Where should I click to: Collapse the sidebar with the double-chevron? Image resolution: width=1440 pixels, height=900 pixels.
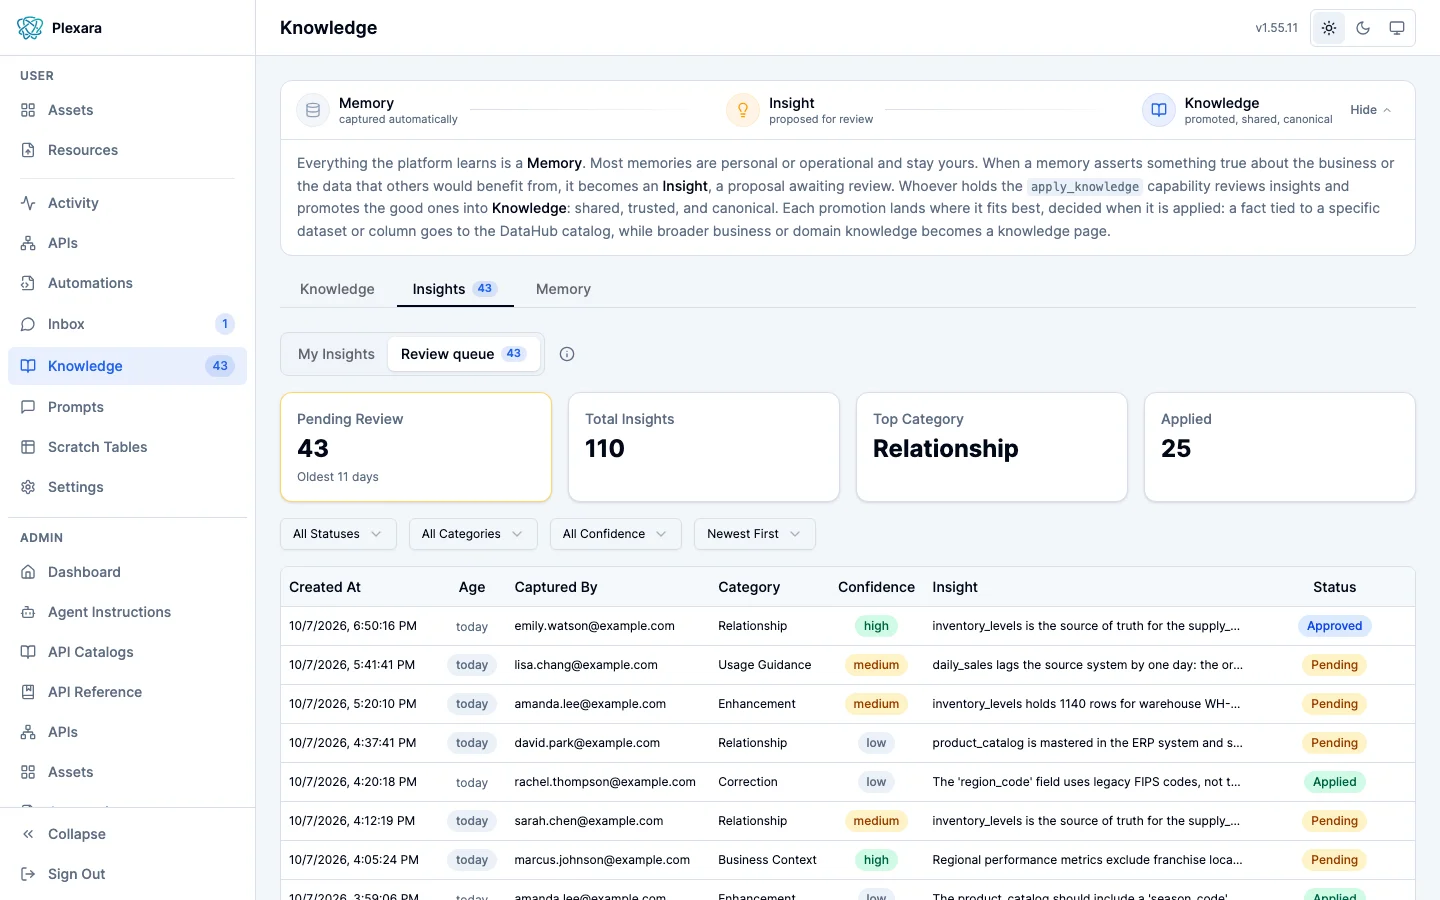(x=28, y=834)
